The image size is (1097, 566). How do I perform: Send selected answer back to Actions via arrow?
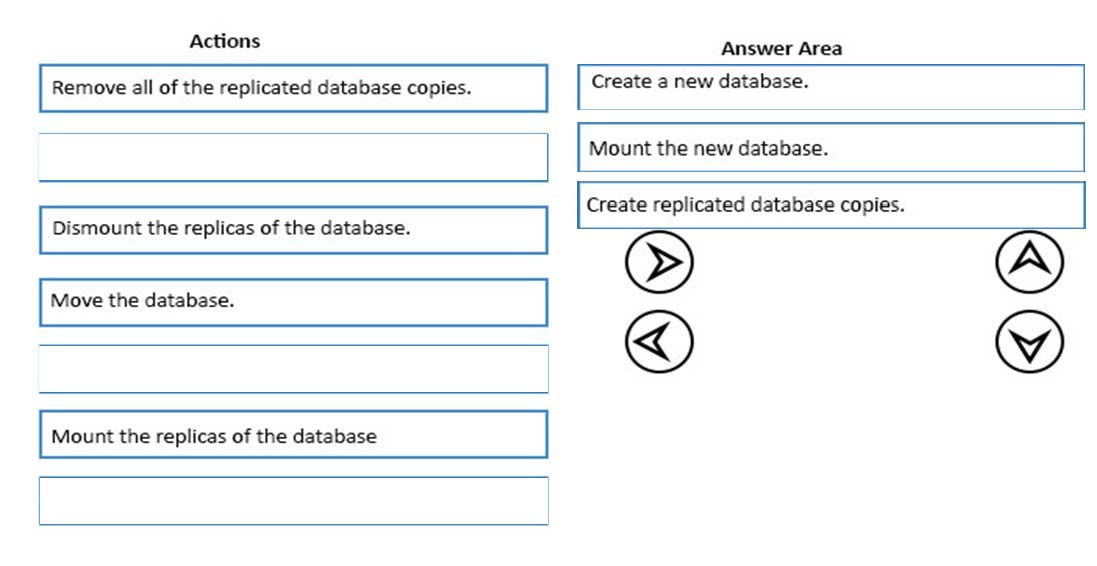pos(658,341)
